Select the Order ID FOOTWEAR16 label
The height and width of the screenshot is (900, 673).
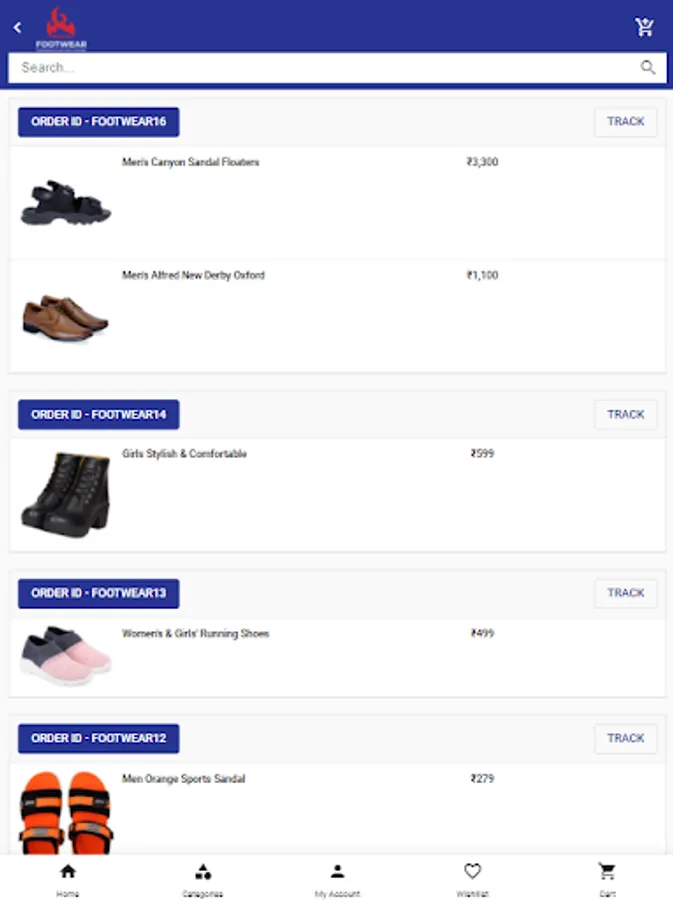[x=98, y=121]
